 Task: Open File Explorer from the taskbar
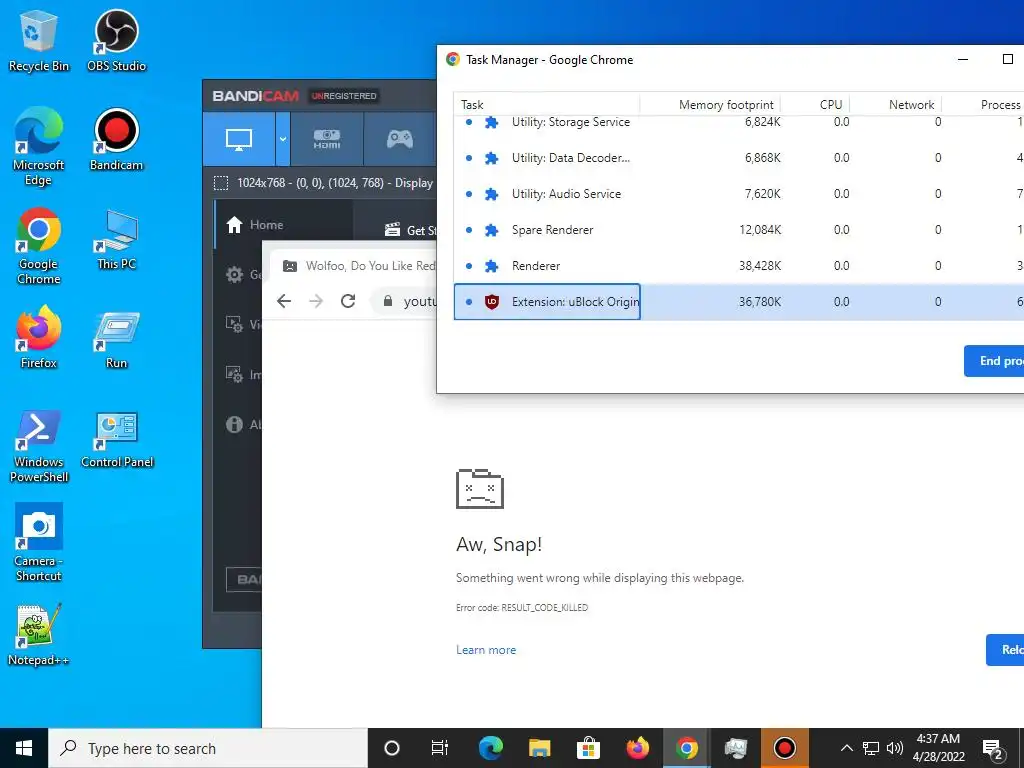(539, 748)
